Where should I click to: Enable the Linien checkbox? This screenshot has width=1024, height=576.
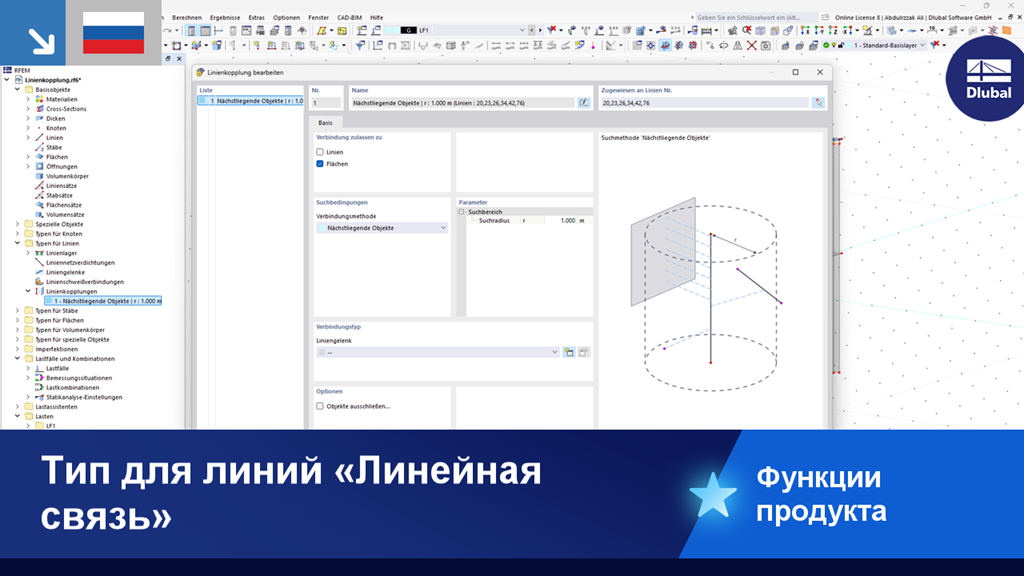(320, 152)
